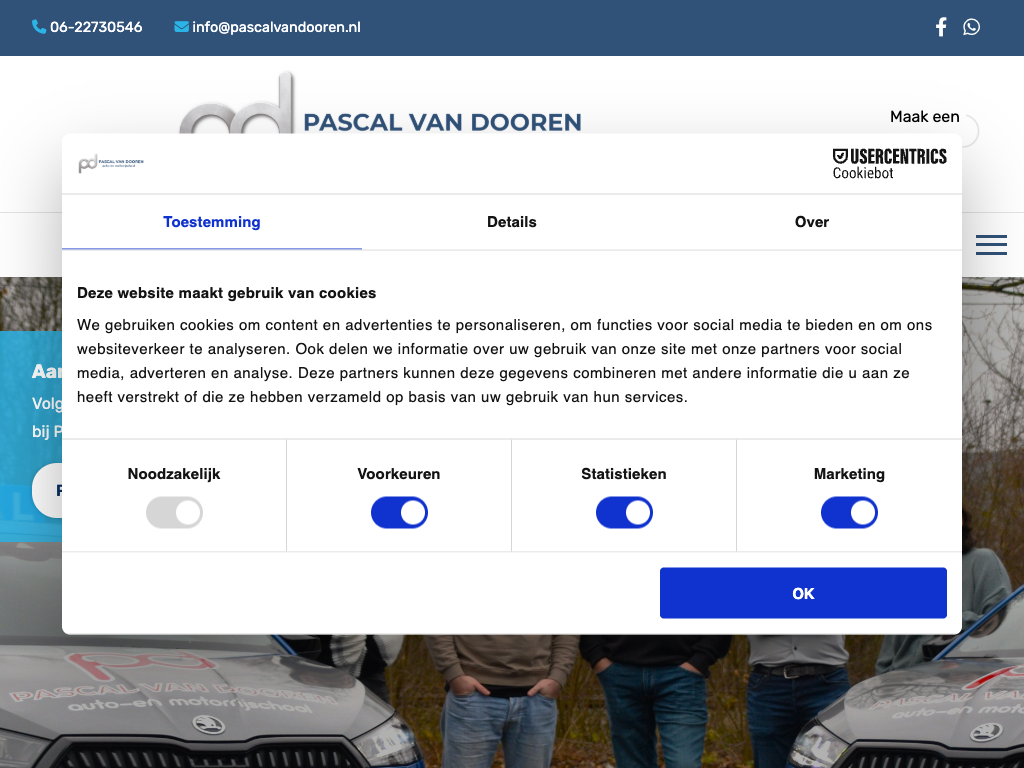Click the Pascal van Dooren site logo
1024x768 pixels.
point(380,112)
